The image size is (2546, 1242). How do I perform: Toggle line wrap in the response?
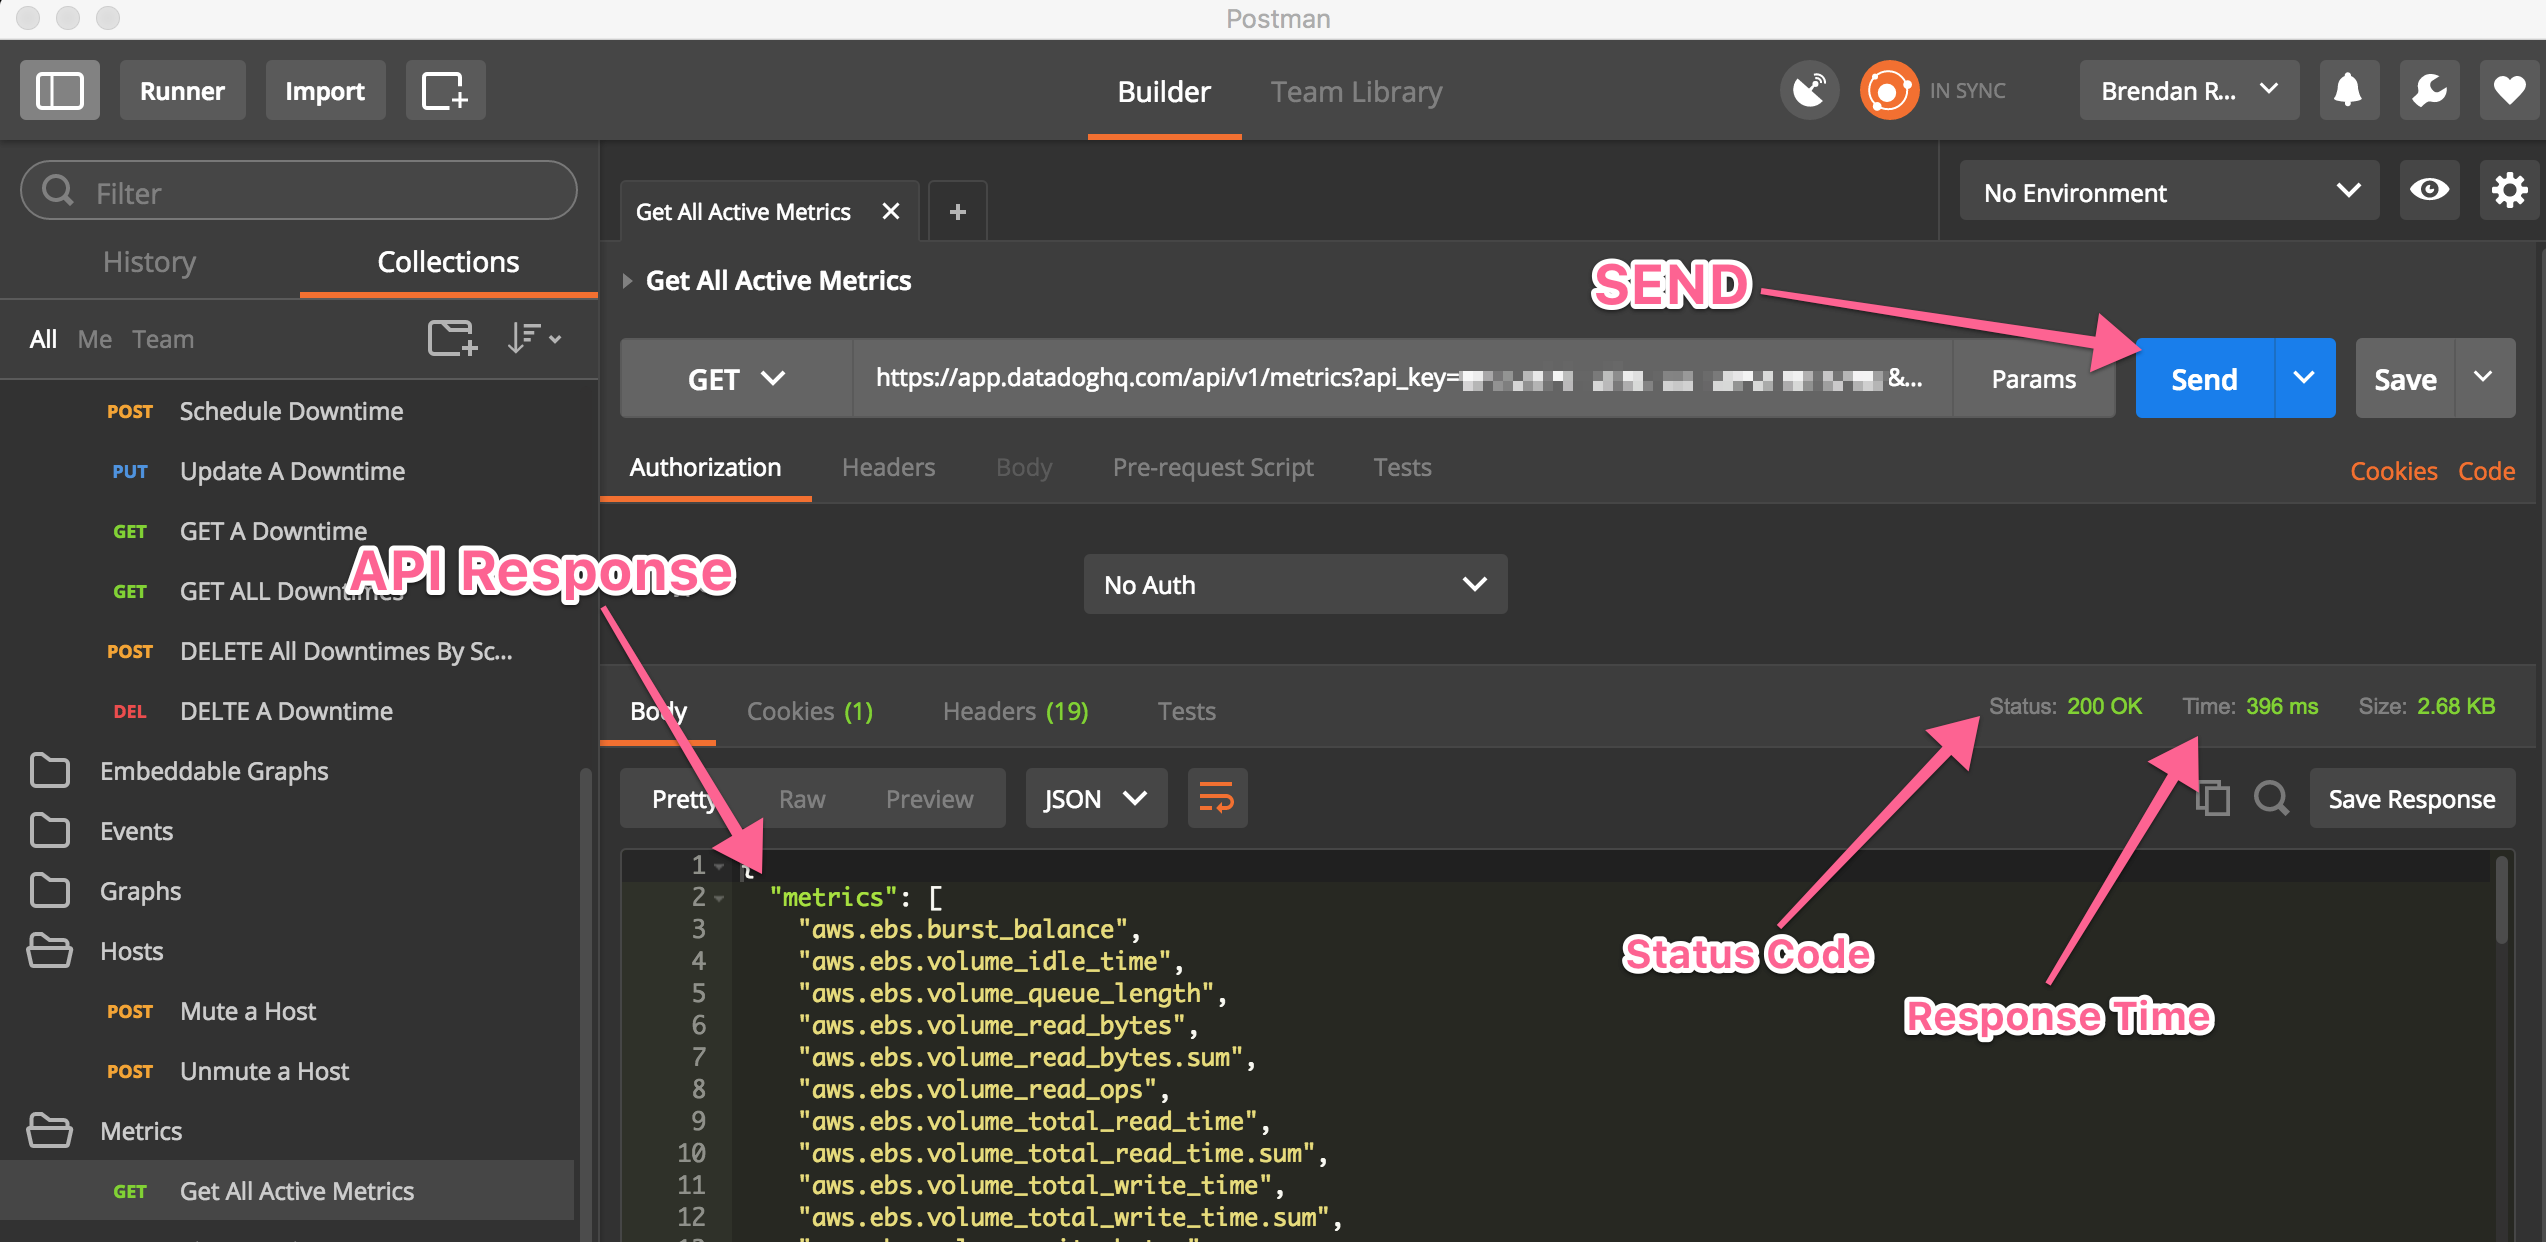click(x=1216, y=798)
